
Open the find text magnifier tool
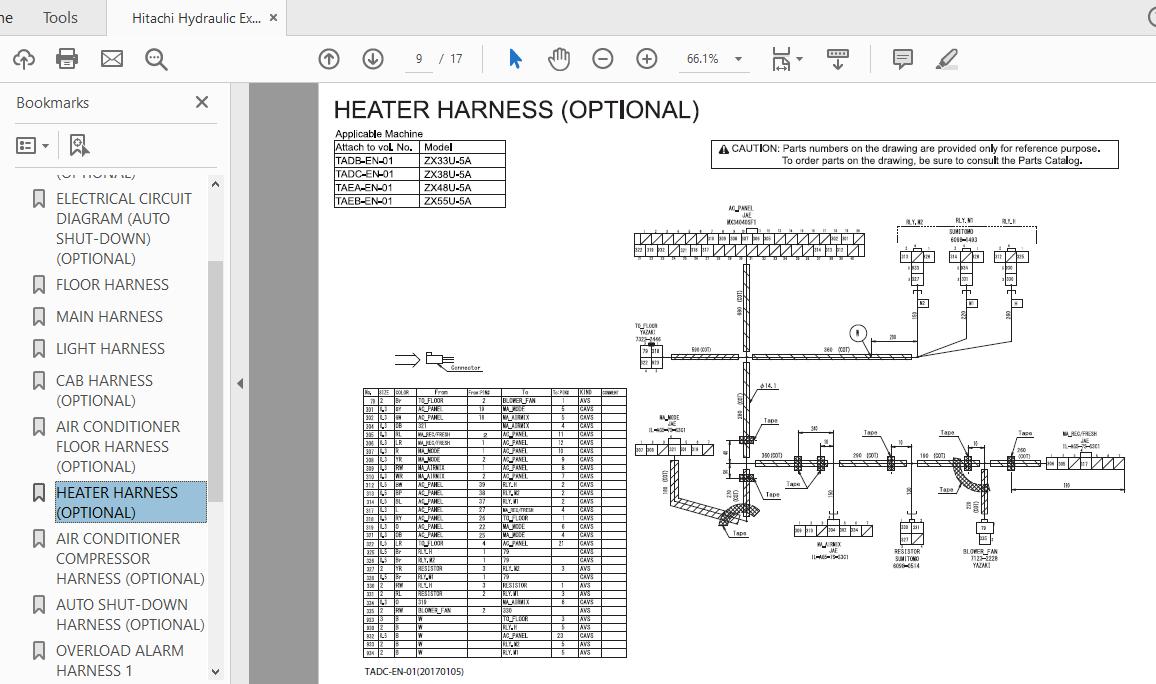[156, 59]
